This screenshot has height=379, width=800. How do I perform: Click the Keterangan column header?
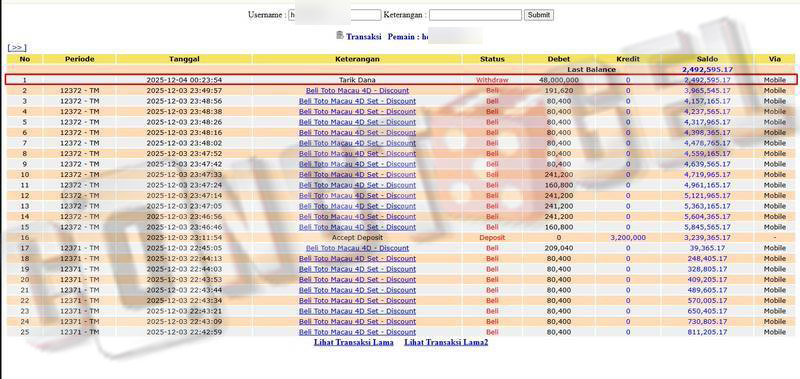tap(357, 59)
